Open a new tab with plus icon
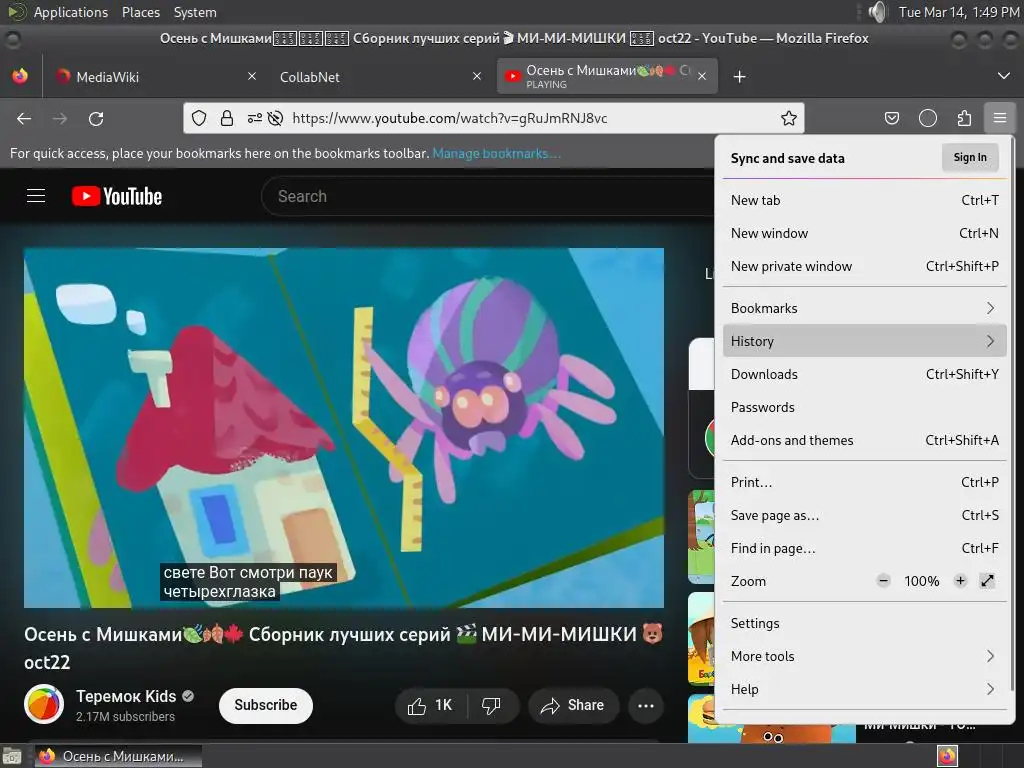The image size is (1024, 768). tap(739, 77)
